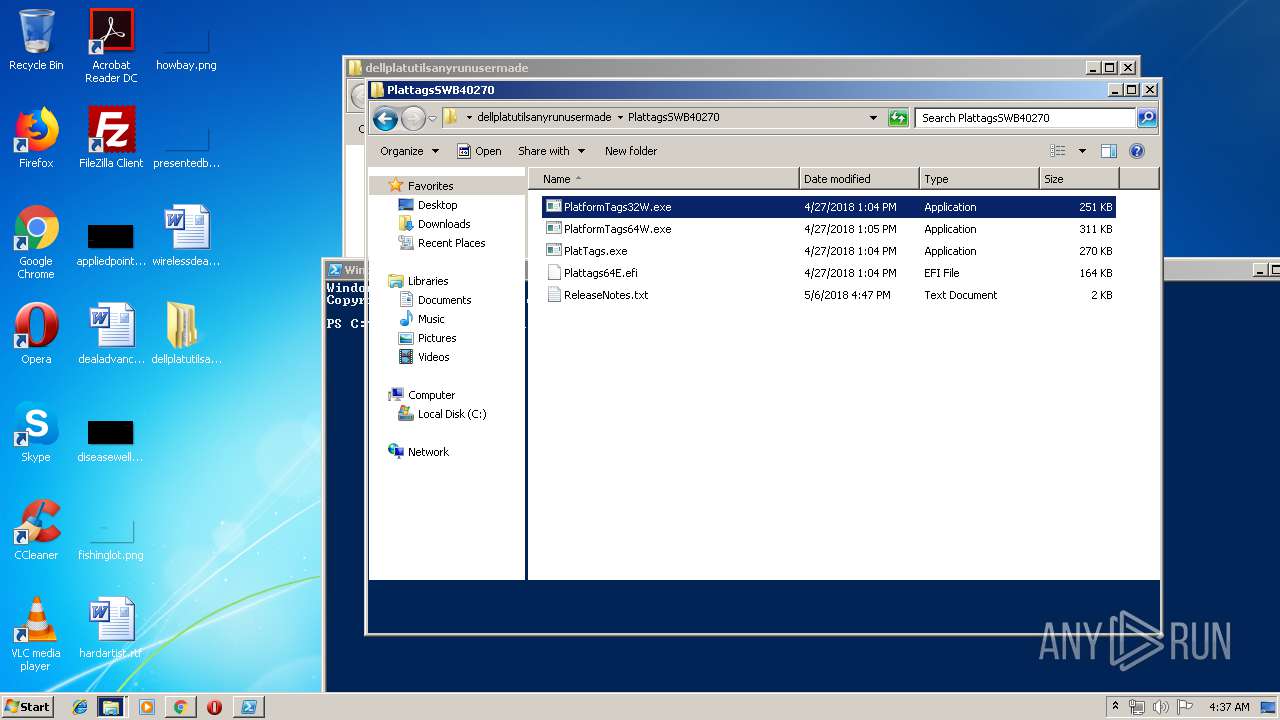Sort by Size column header
This screenshot has height=720, width=1280.
(x=1079, y=179)
